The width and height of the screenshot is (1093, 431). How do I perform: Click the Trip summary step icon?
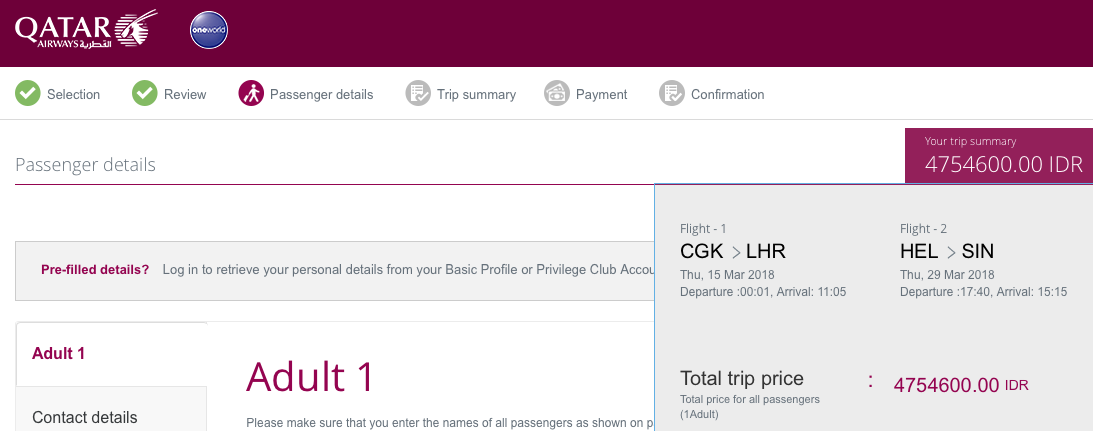click(x=418, y=94)
